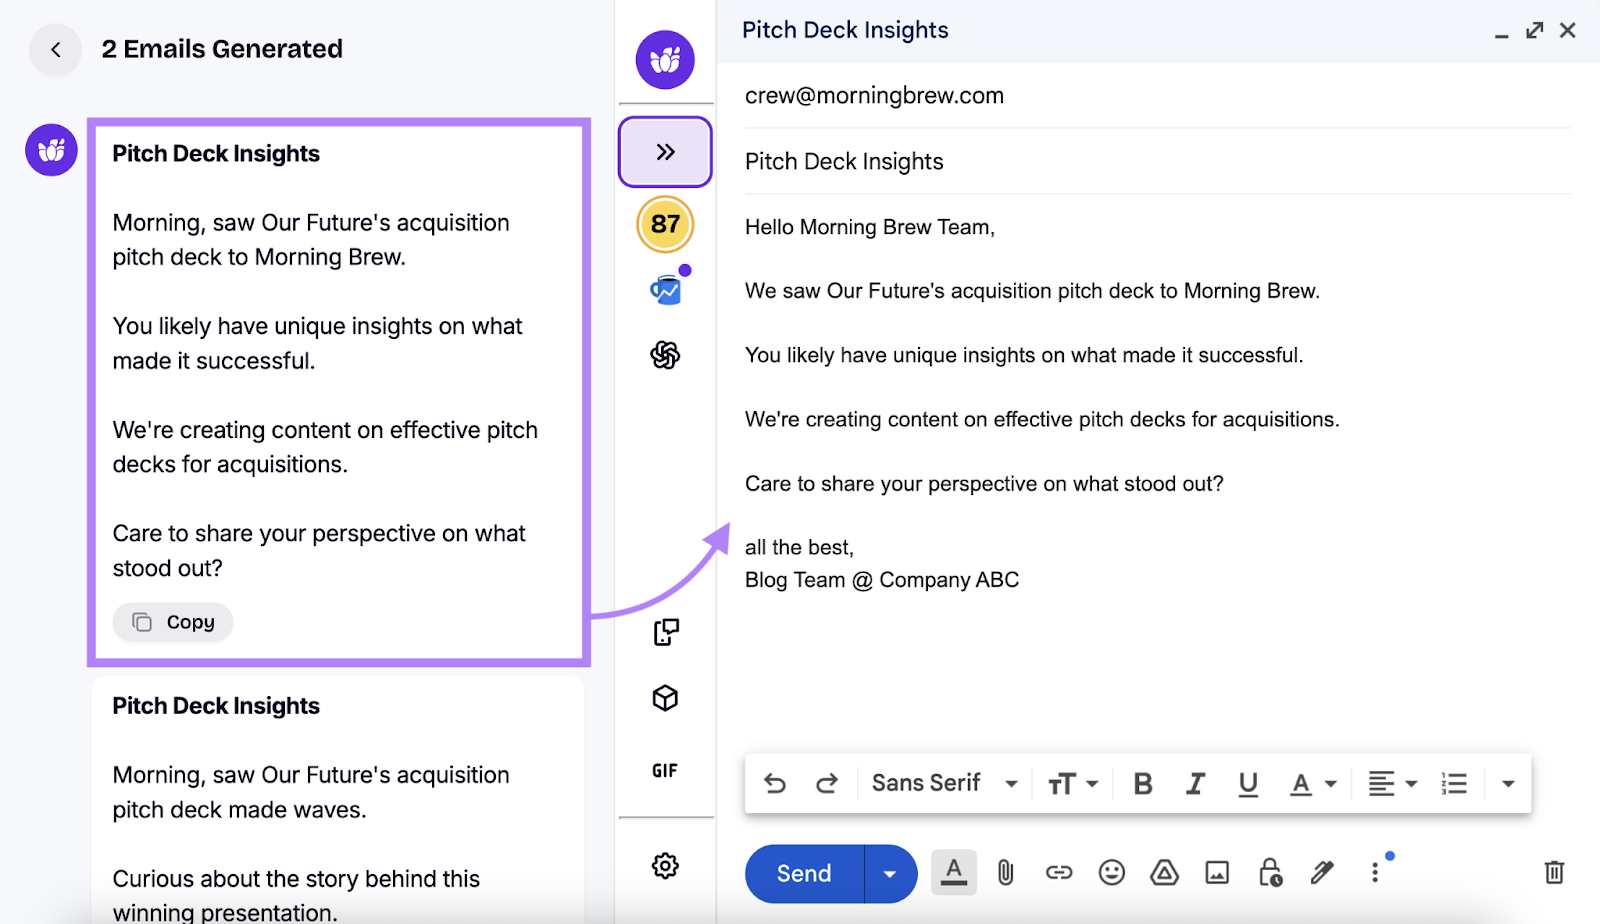Image resolution: width=1600 pixels, height=924 pixels.
Task: Insert a file from Google Drive
Action: pos(1163,872)
